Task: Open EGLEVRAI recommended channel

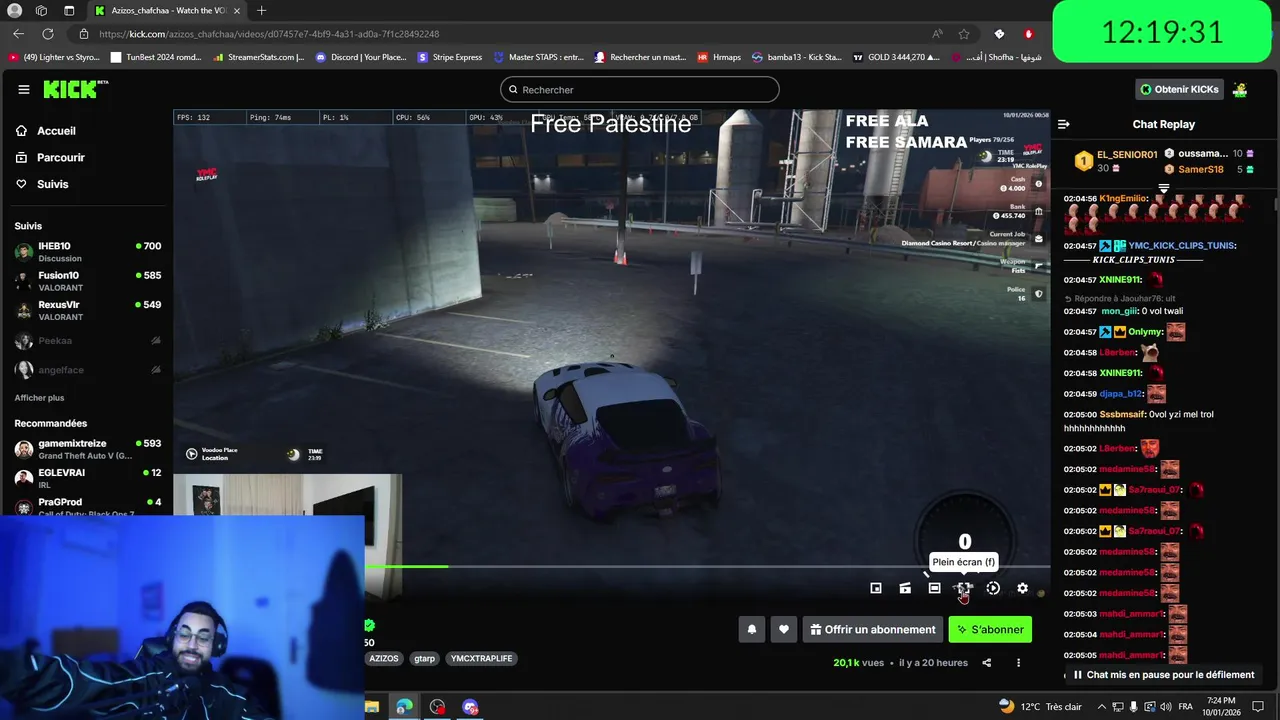Action: [x=88, y=478]
